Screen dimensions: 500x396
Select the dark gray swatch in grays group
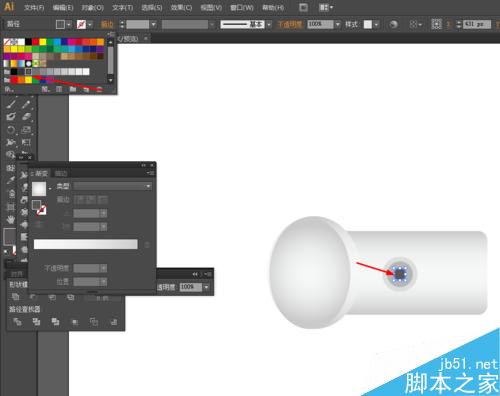[x=29, y=72]
